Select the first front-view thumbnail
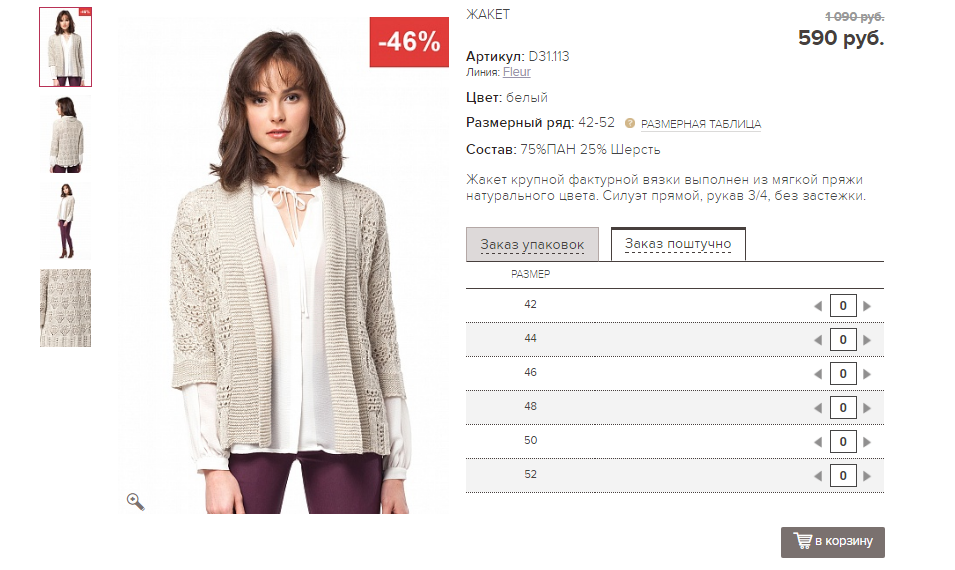 [x=65, y=47]
